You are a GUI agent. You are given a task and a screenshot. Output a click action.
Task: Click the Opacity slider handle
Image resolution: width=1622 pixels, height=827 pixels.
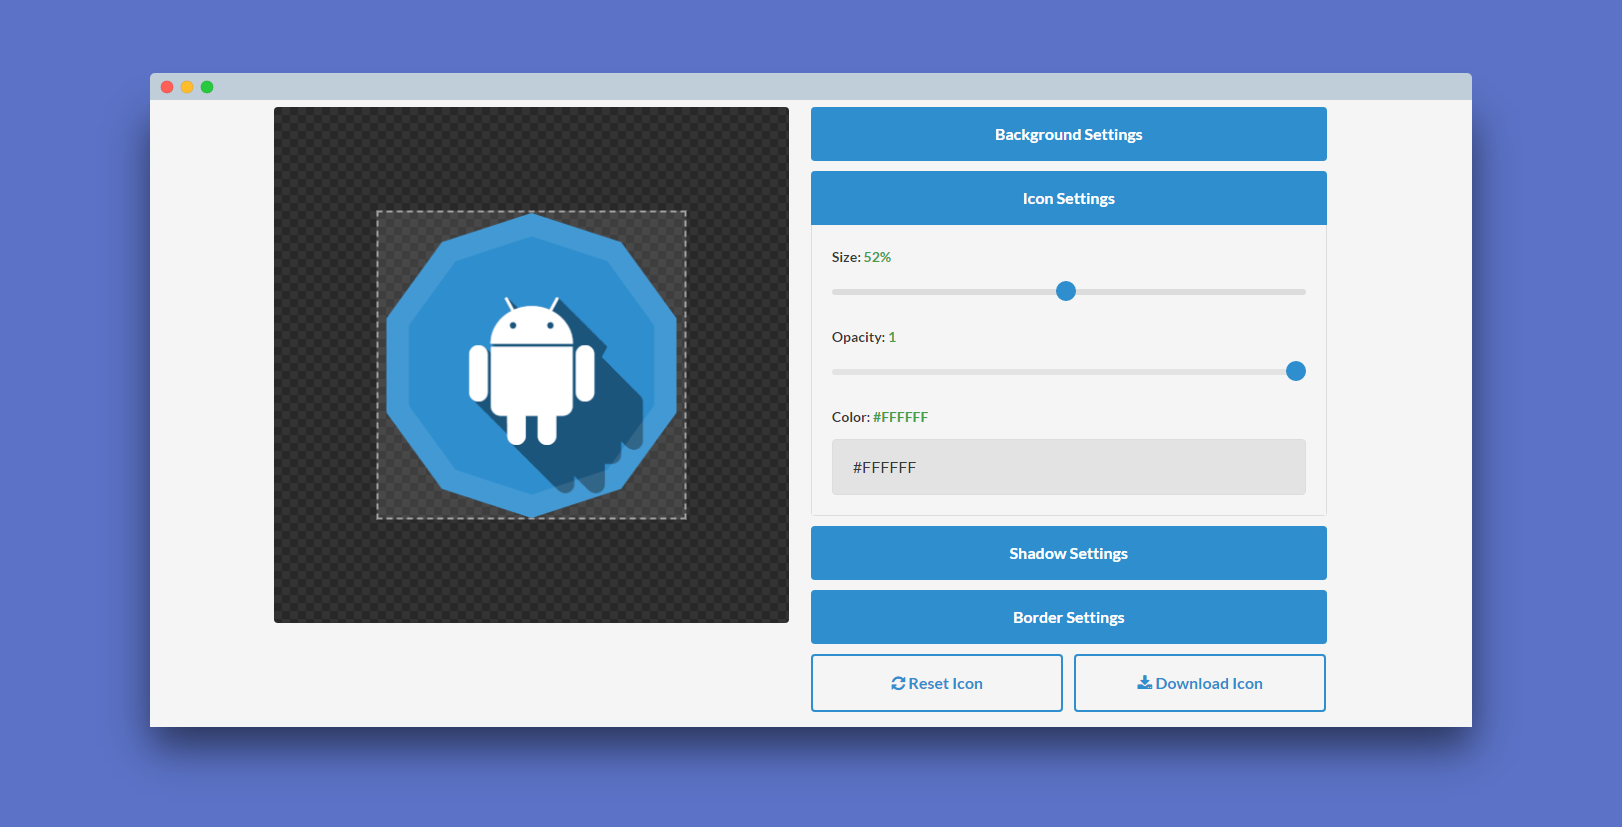[x=1296, y=371]
